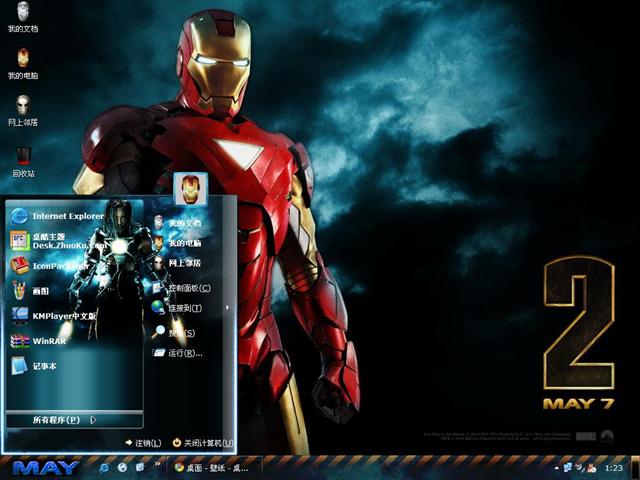The image size is (640, 480).
Task: Click the network computers tray icon
Action: pos(568,467)
